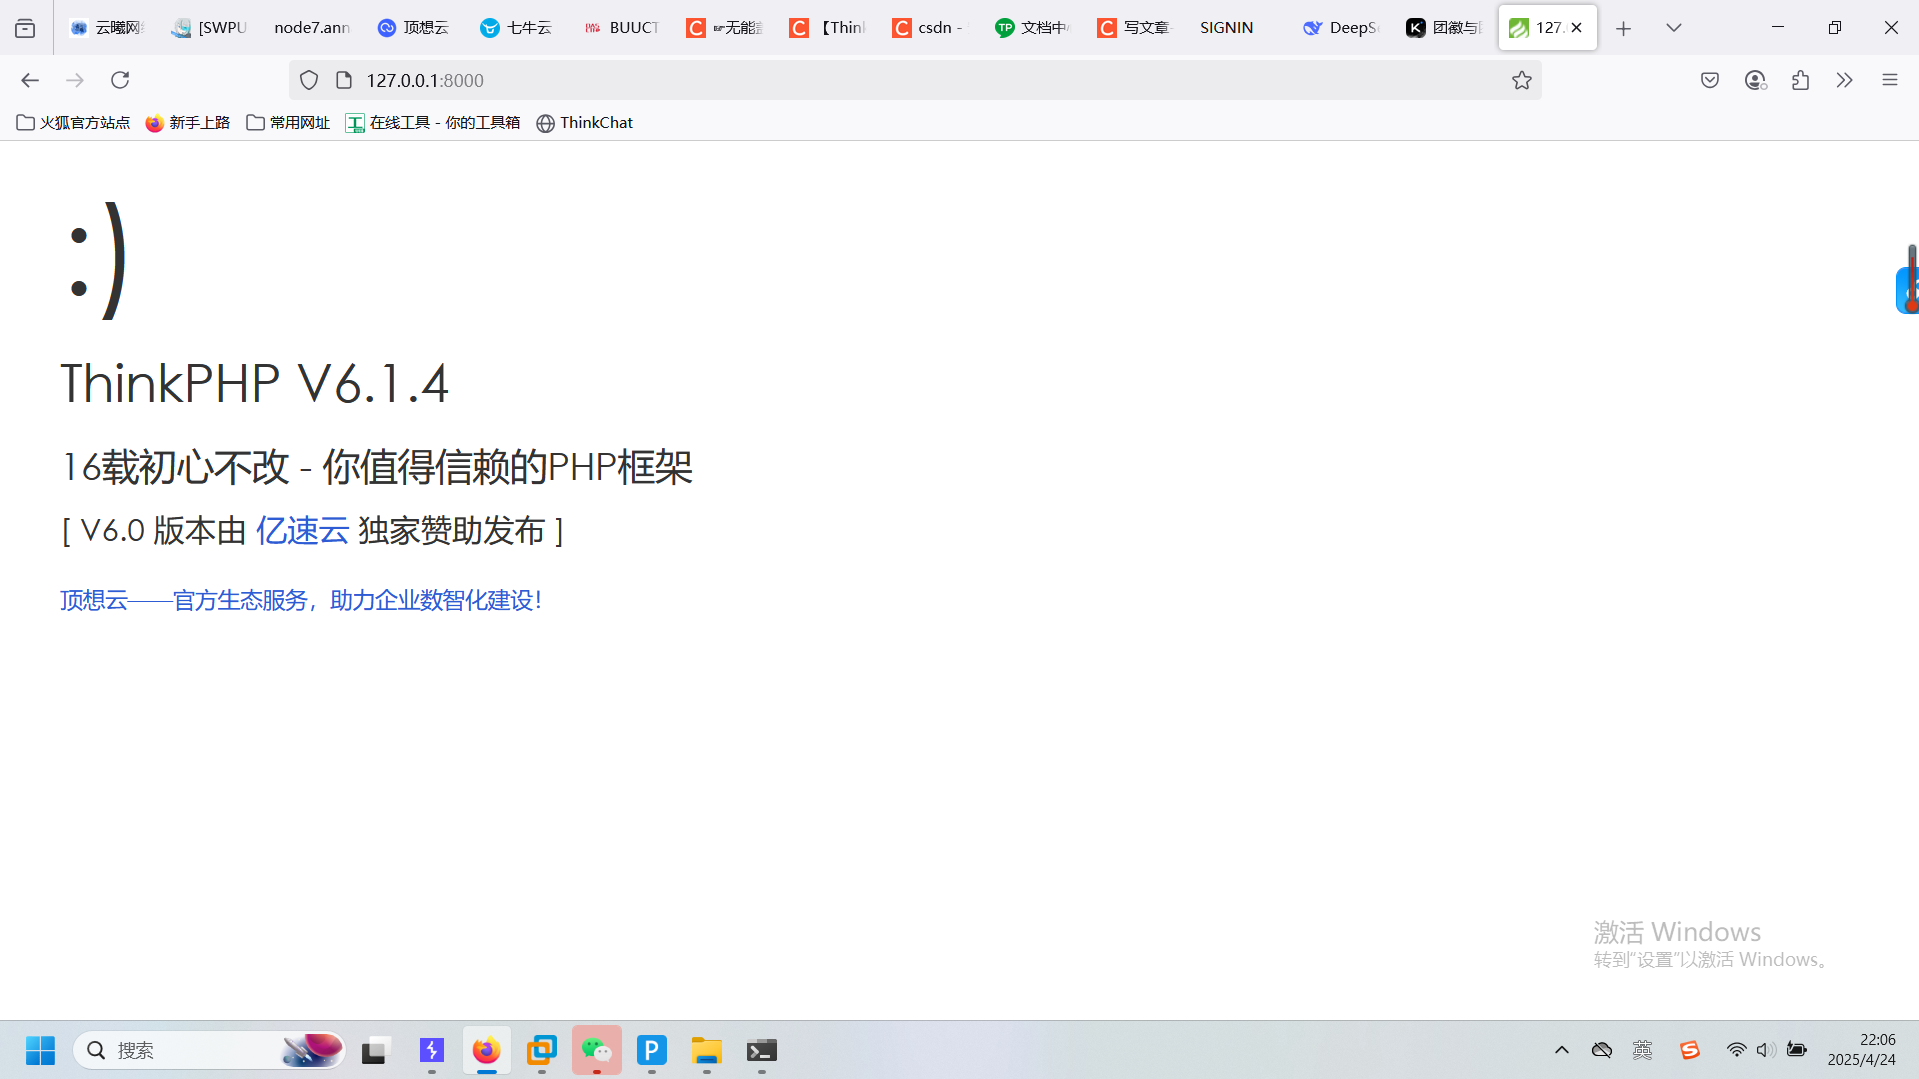Switch to the node7.ann tab
1919x1079 pixels.
312,28
